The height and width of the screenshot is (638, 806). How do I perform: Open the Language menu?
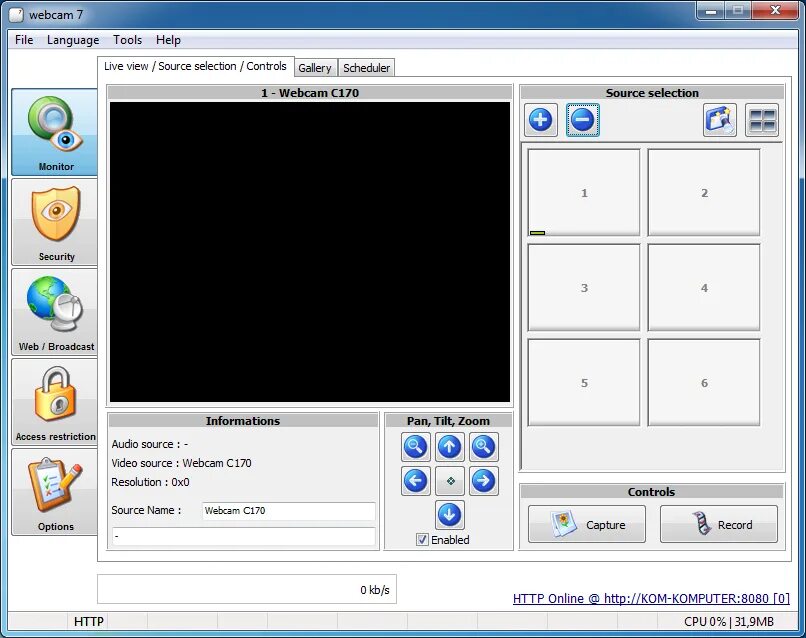pos(73,40)
